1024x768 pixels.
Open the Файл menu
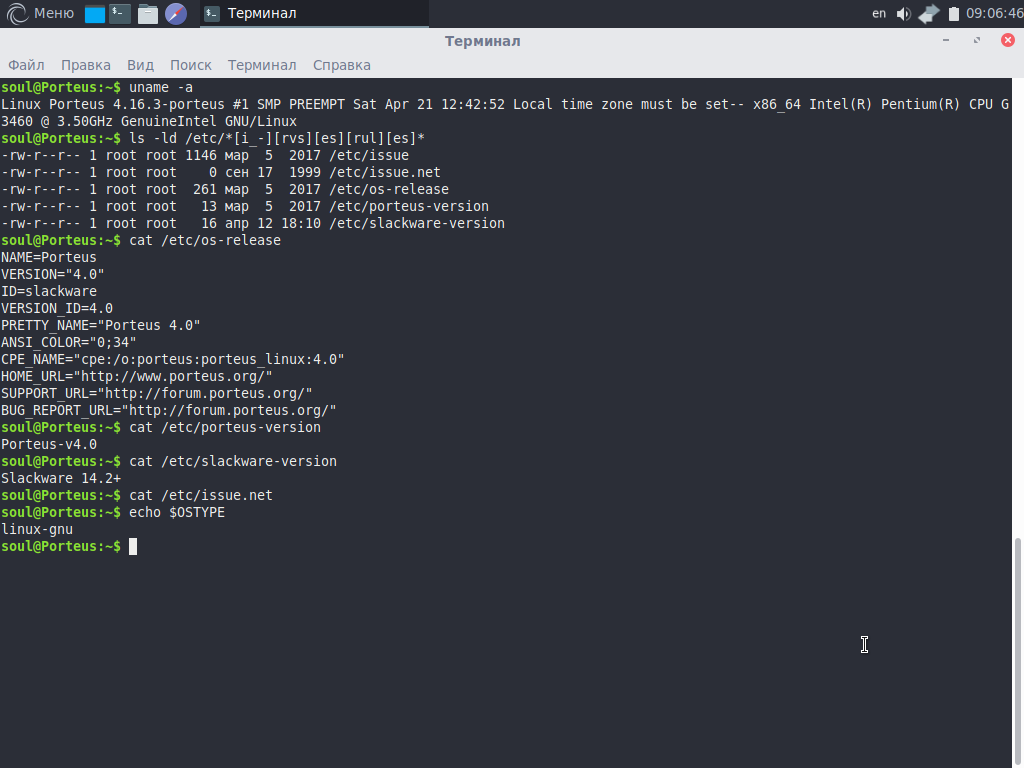[x=26, y=65]
